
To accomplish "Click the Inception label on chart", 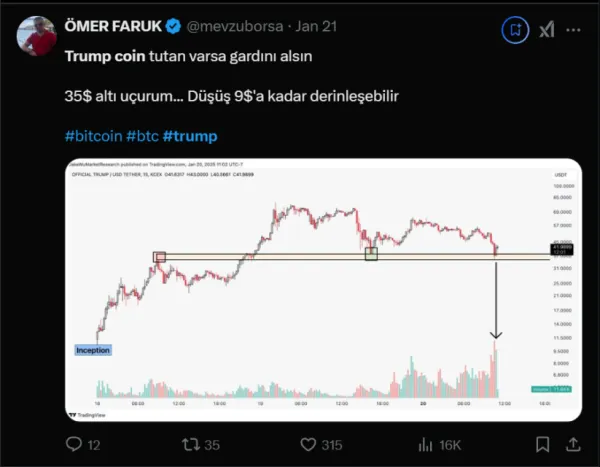I will [93, 350].
